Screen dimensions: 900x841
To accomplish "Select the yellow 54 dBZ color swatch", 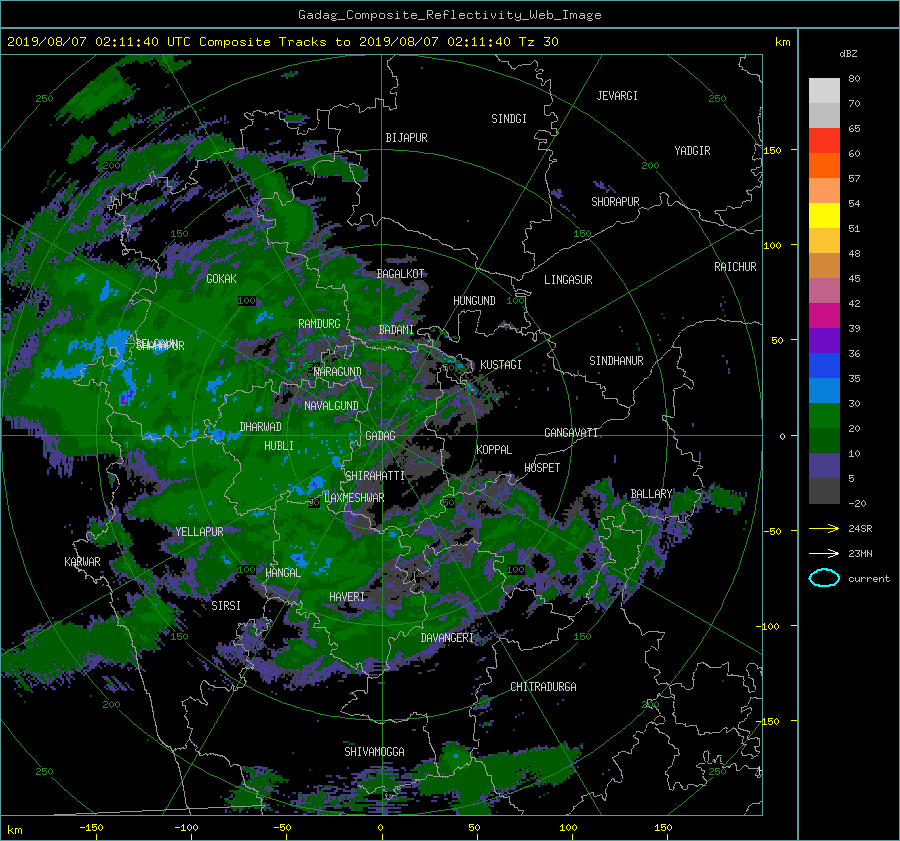I will [824, 216].
